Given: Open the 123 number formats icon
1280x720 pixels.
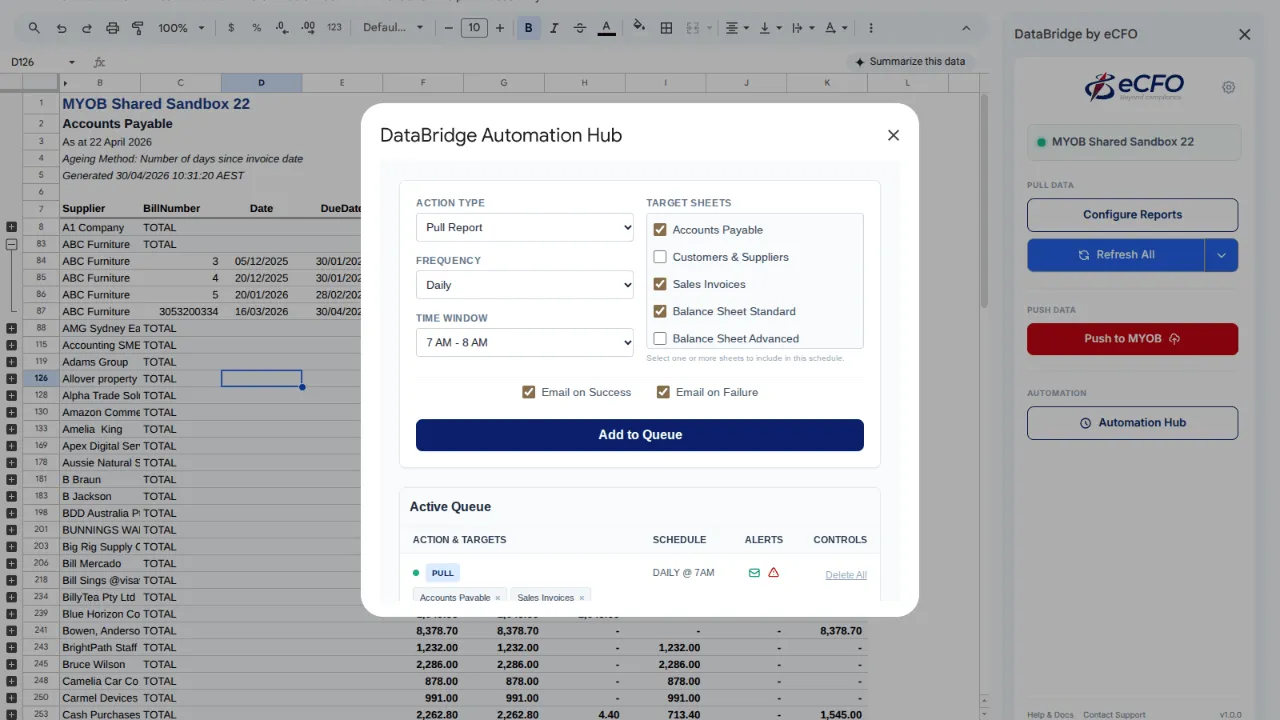Looking at the screenshot, I should (334, 28).
